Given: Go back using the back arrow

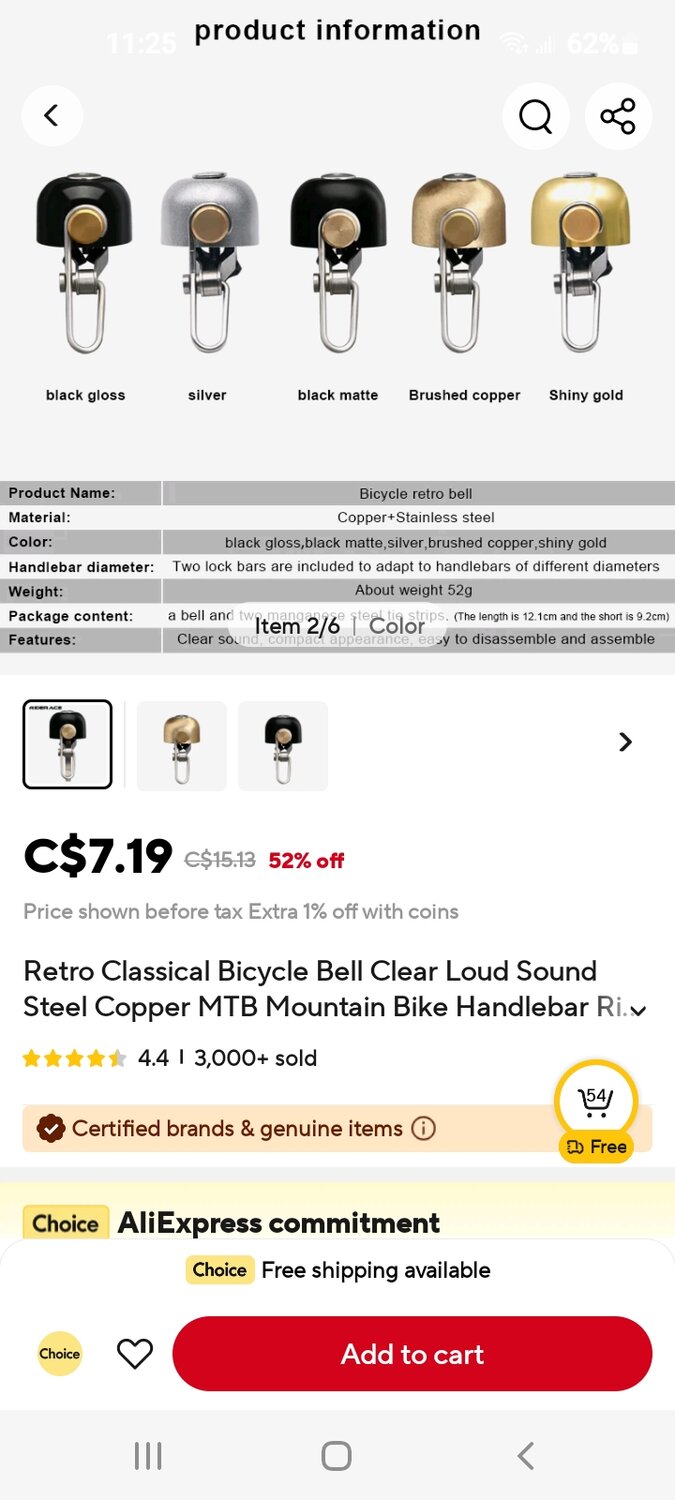Looking at the screenshot, I should tap(52, 115).
